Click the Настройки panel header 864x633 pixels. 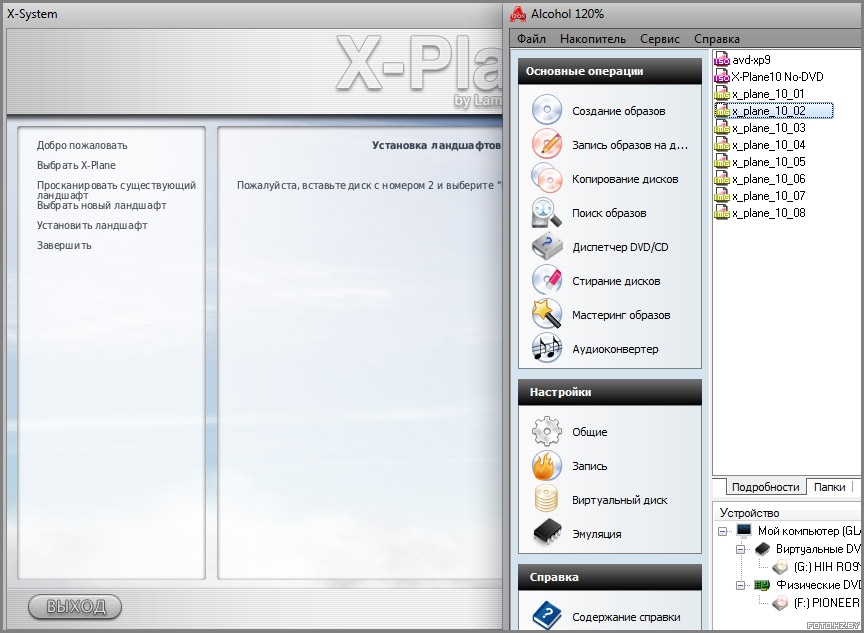609,392
